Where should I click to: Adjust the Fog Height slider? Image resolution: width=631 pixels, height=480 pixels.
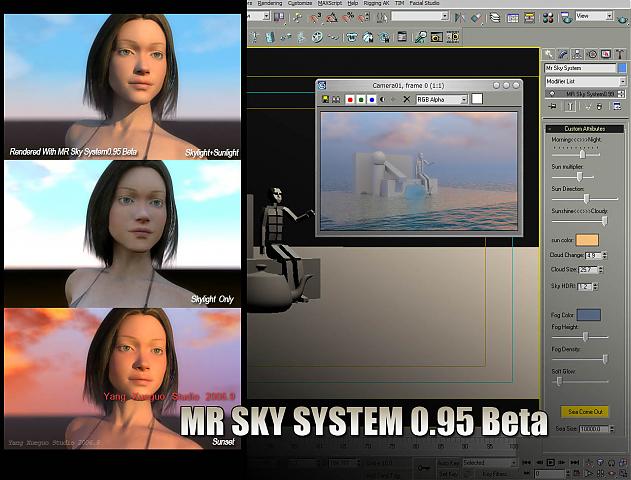[586, 337]
